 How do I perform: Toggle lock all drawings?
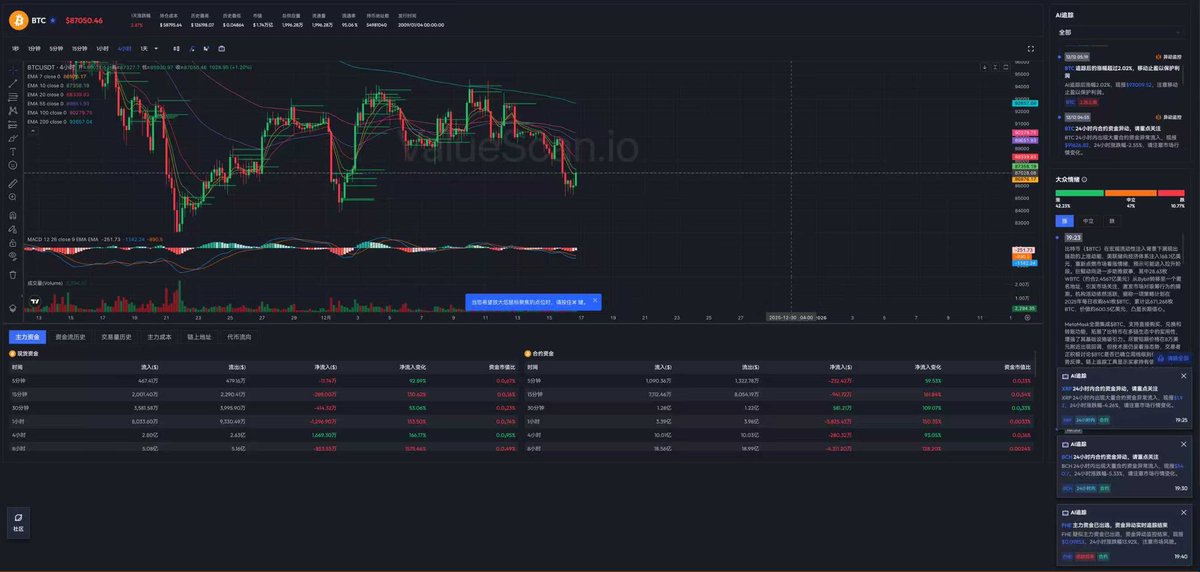(13, 243)
